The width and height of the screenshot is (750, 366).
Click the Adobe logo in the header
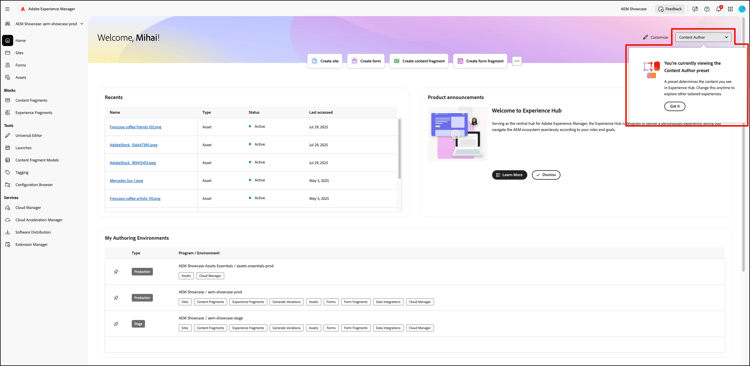22,9
